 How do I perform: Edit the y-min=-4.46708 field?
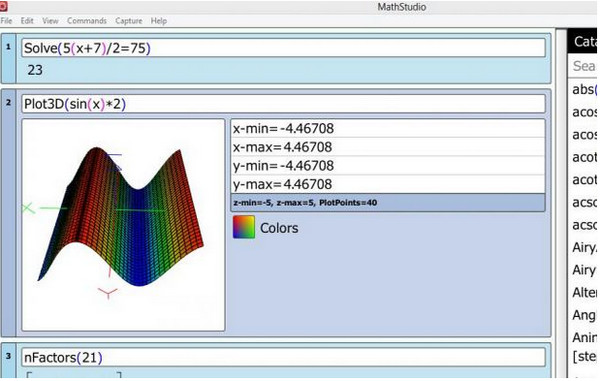(x=388, y=166)
